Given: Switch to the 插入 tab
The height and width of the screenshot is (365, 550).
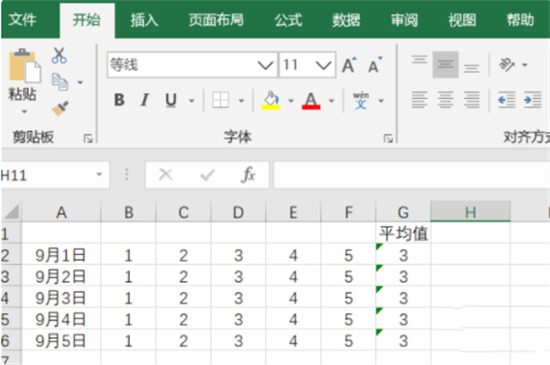Looking at the screenshot, I should pyautogui.click(x=145, y=20).
